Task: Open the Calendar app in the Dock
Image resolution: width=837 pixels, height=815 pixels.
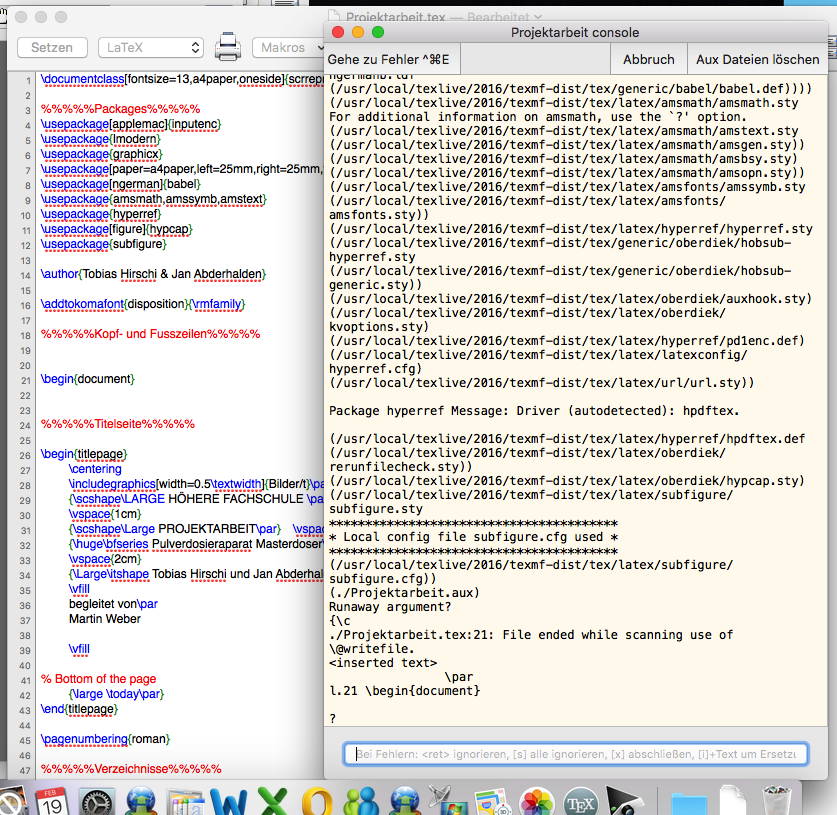Action: [x=52, y=801]
